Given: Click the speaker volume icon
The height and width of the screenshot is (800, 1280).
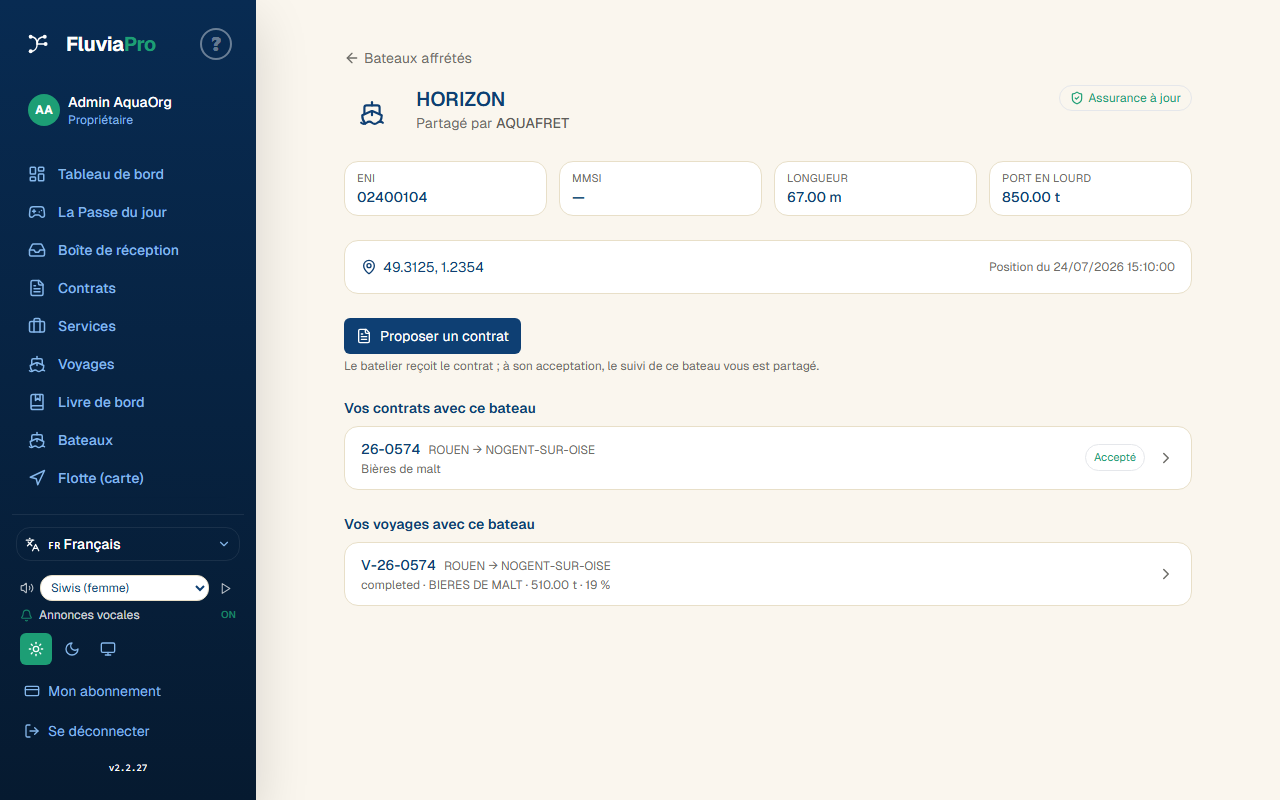Looking at the screenshot, I should 27,588.
